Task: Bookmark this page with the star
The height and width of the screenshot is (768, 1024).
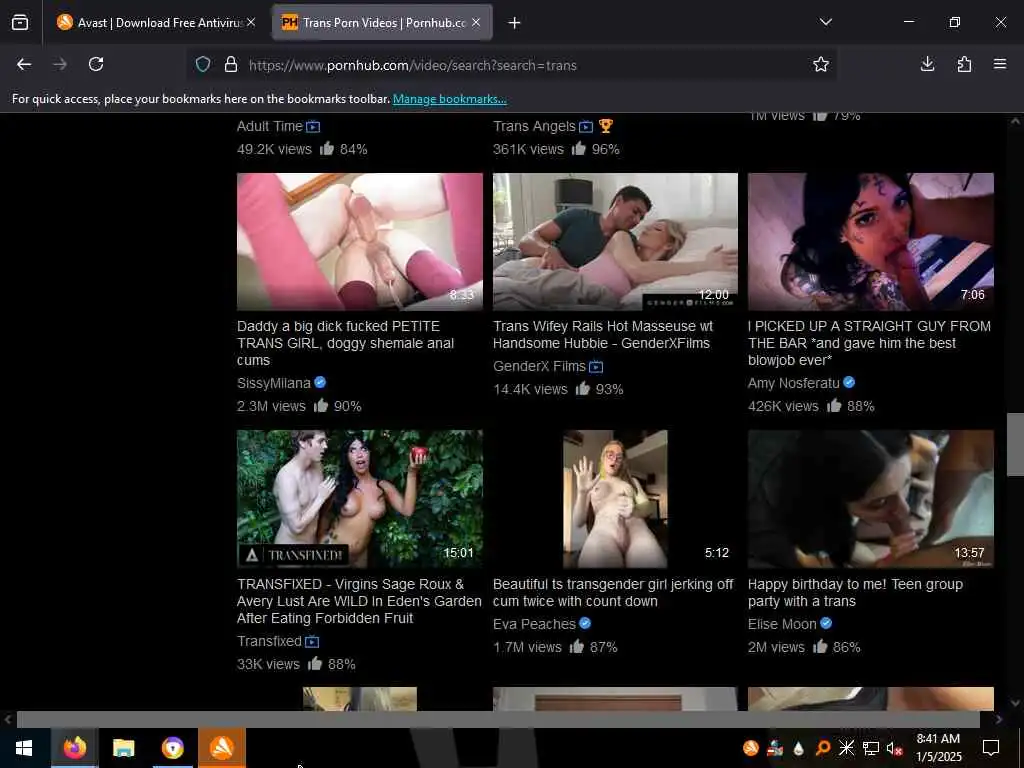Action: point(821,65)
